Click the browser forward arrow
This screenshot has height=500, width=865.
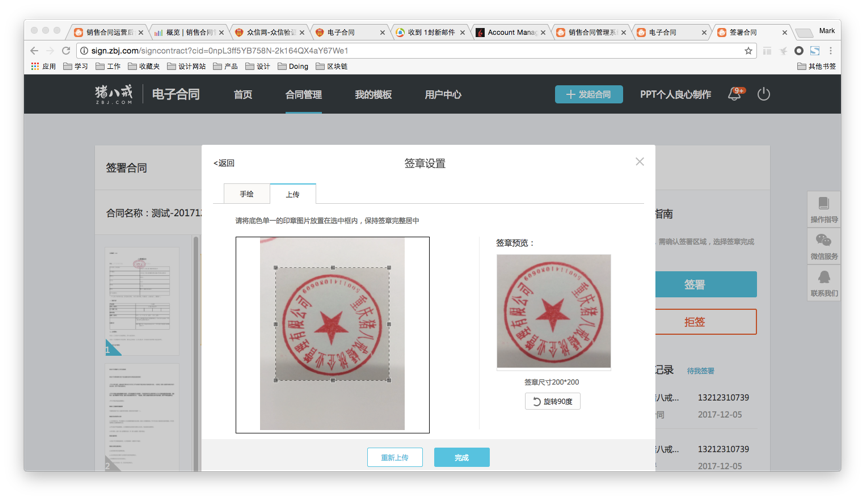[x=50, y=51]
